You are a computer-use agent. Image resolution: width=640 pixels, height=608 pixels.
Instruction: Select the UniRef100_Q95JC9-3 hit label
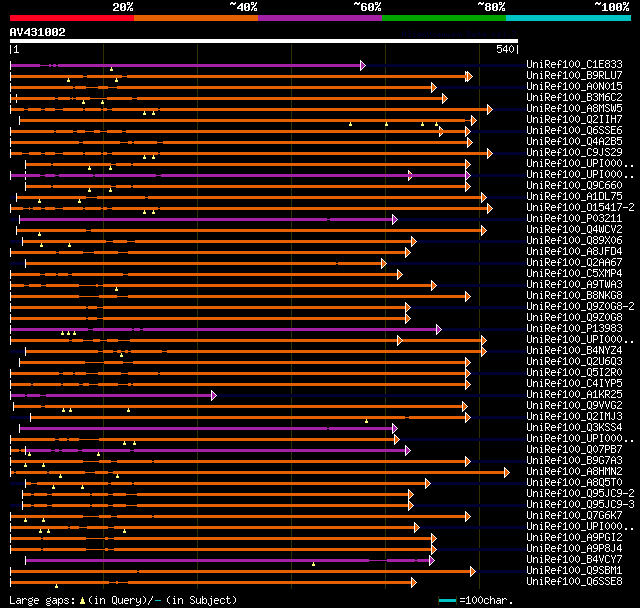point(580,505)
